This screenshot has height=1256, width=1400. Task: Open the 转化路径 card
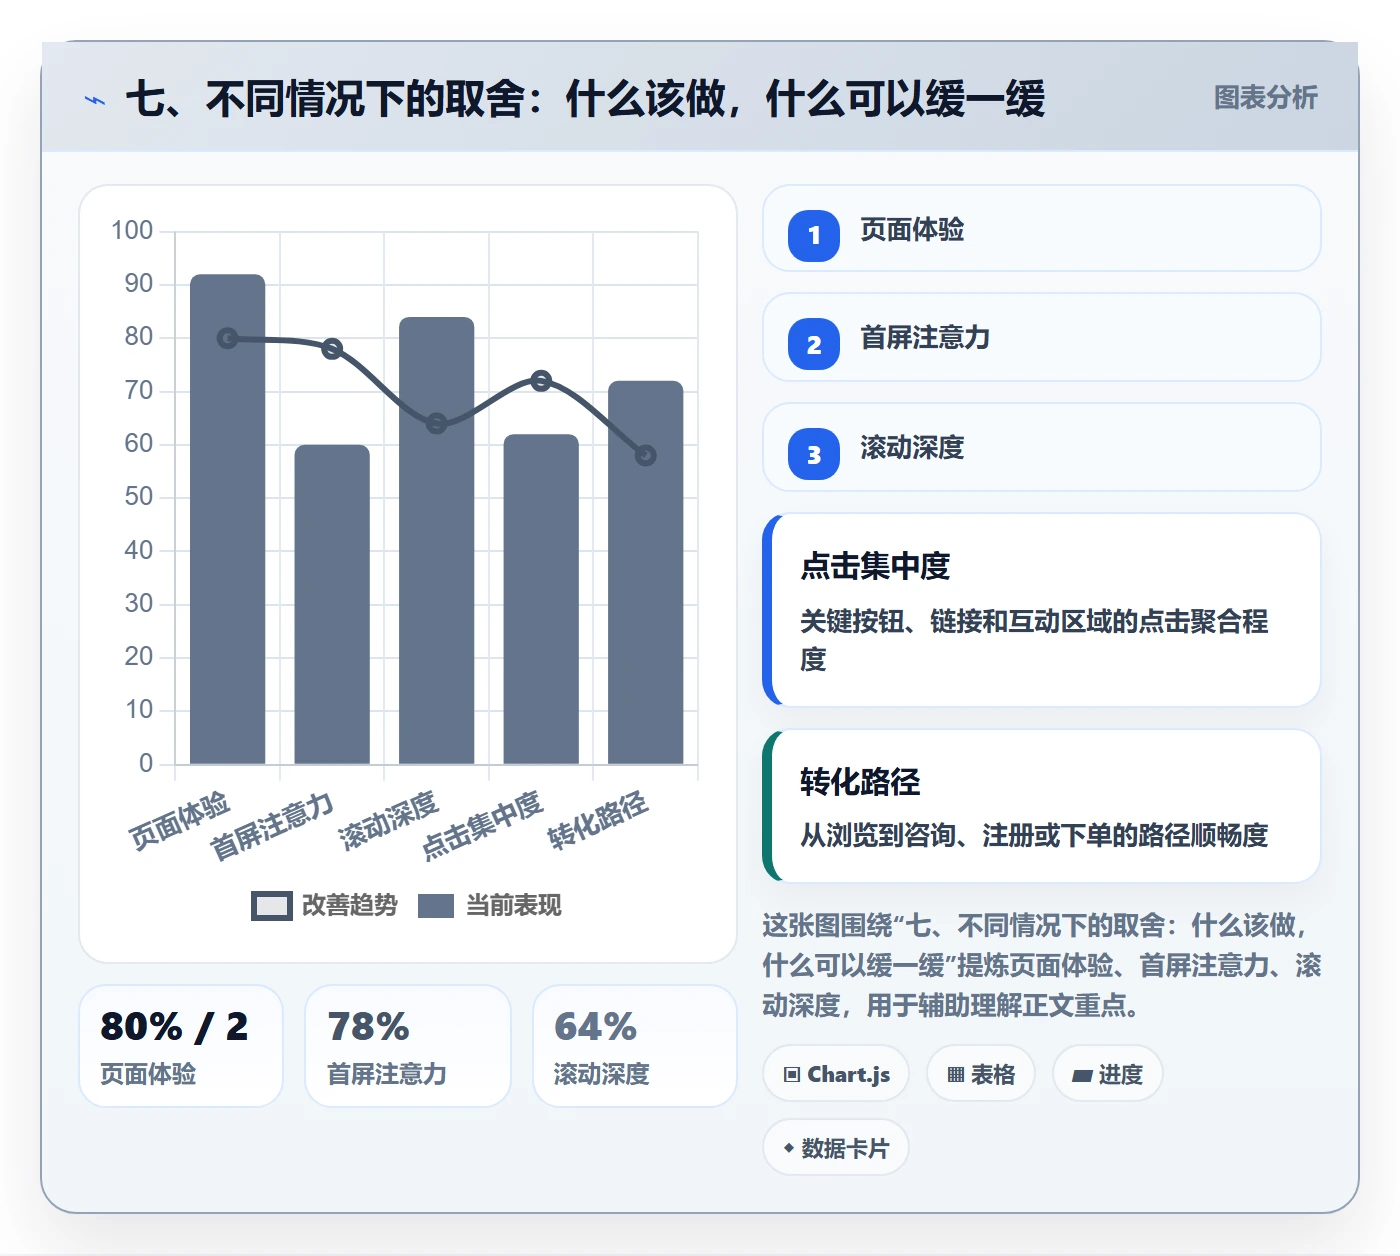[1042, 806]
